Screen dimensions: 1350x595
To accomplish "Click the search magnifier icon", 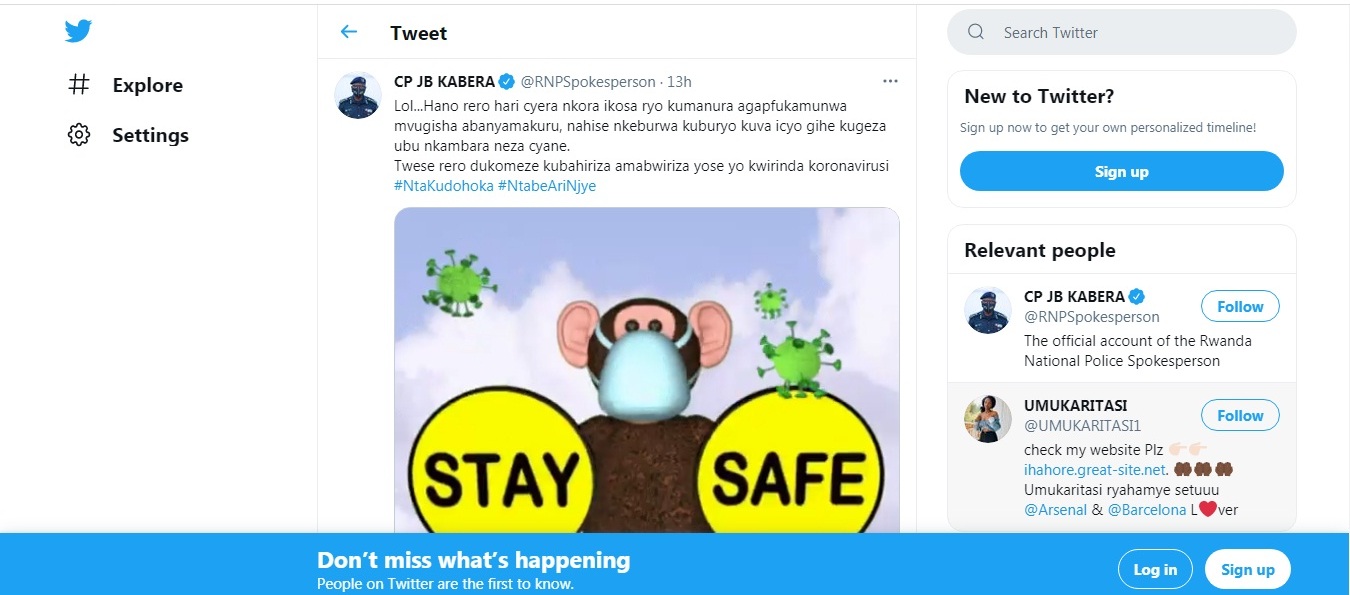I will point(976,32).
